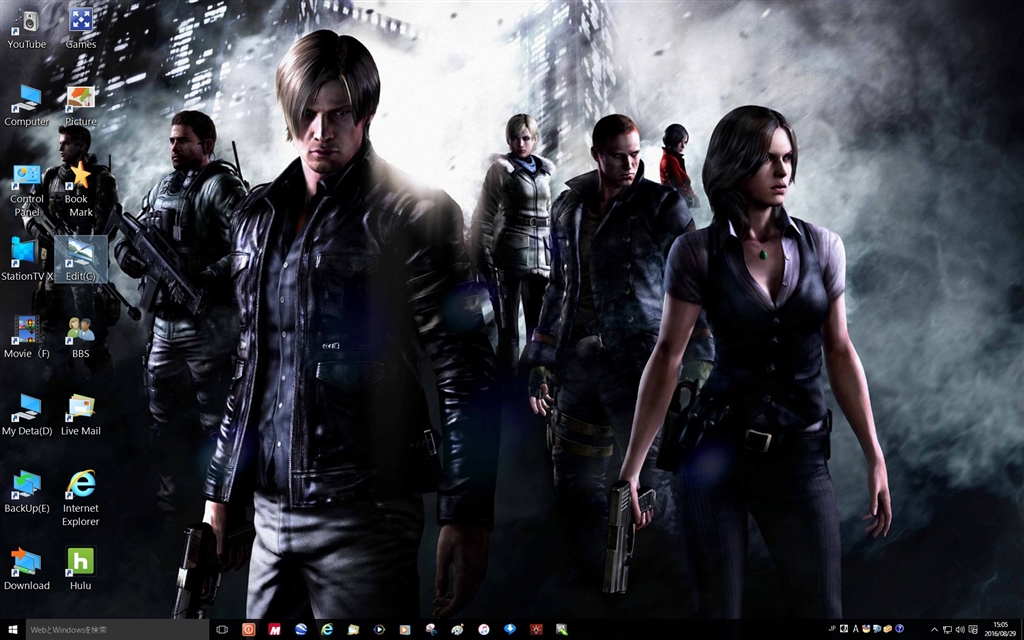This screenshot has height=640, width=1024.
Task: Open the green image viewer taskbar icon
Action: pos(562,630)
